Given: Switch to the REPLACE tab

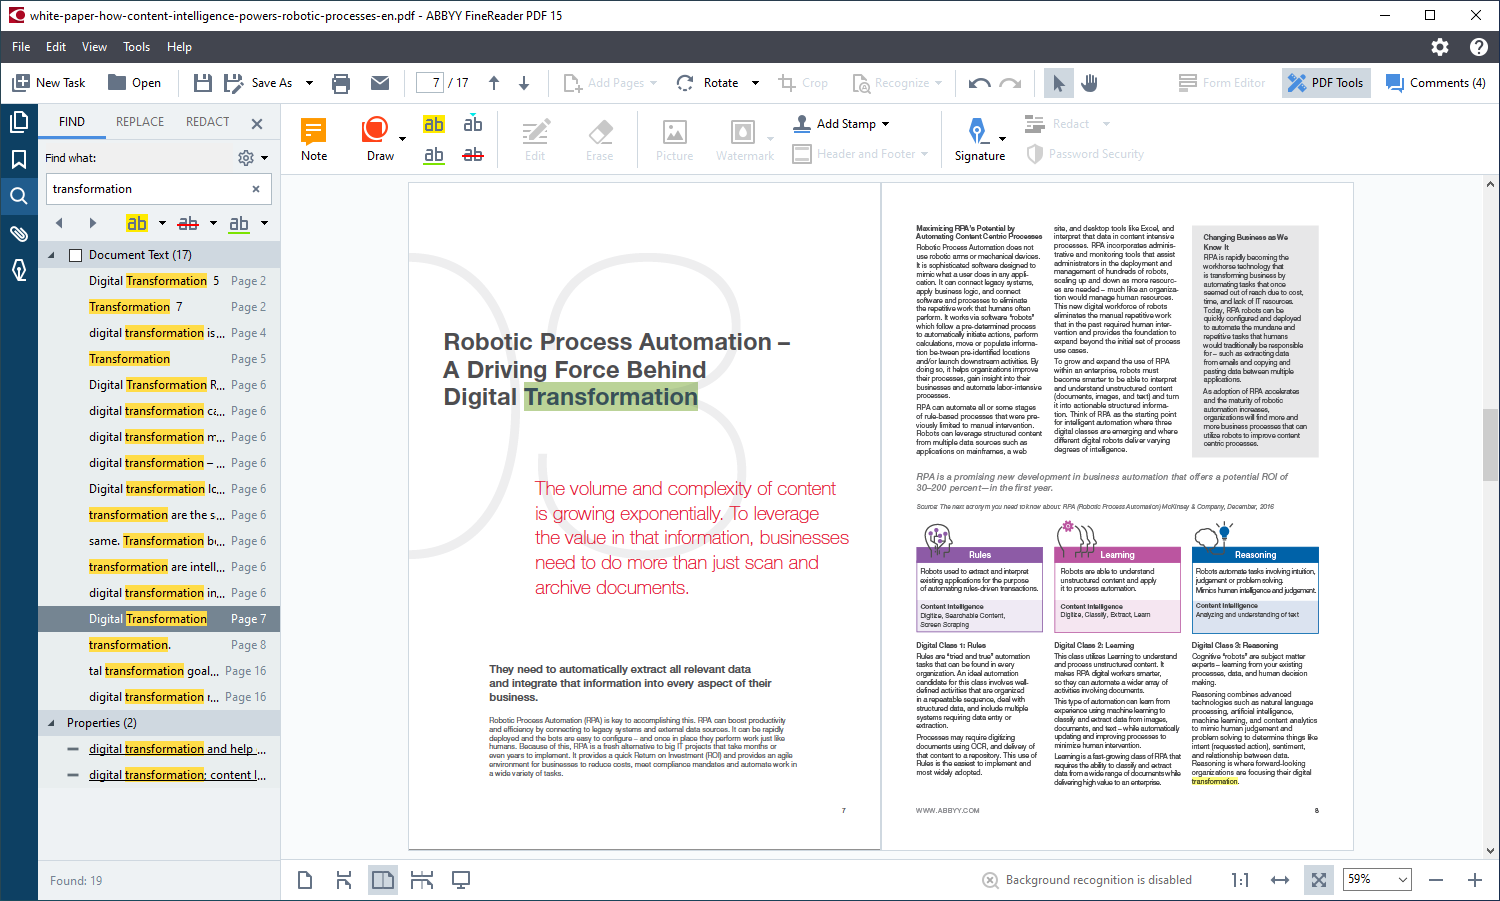Looking at the screenshot, I should point(140,122).
